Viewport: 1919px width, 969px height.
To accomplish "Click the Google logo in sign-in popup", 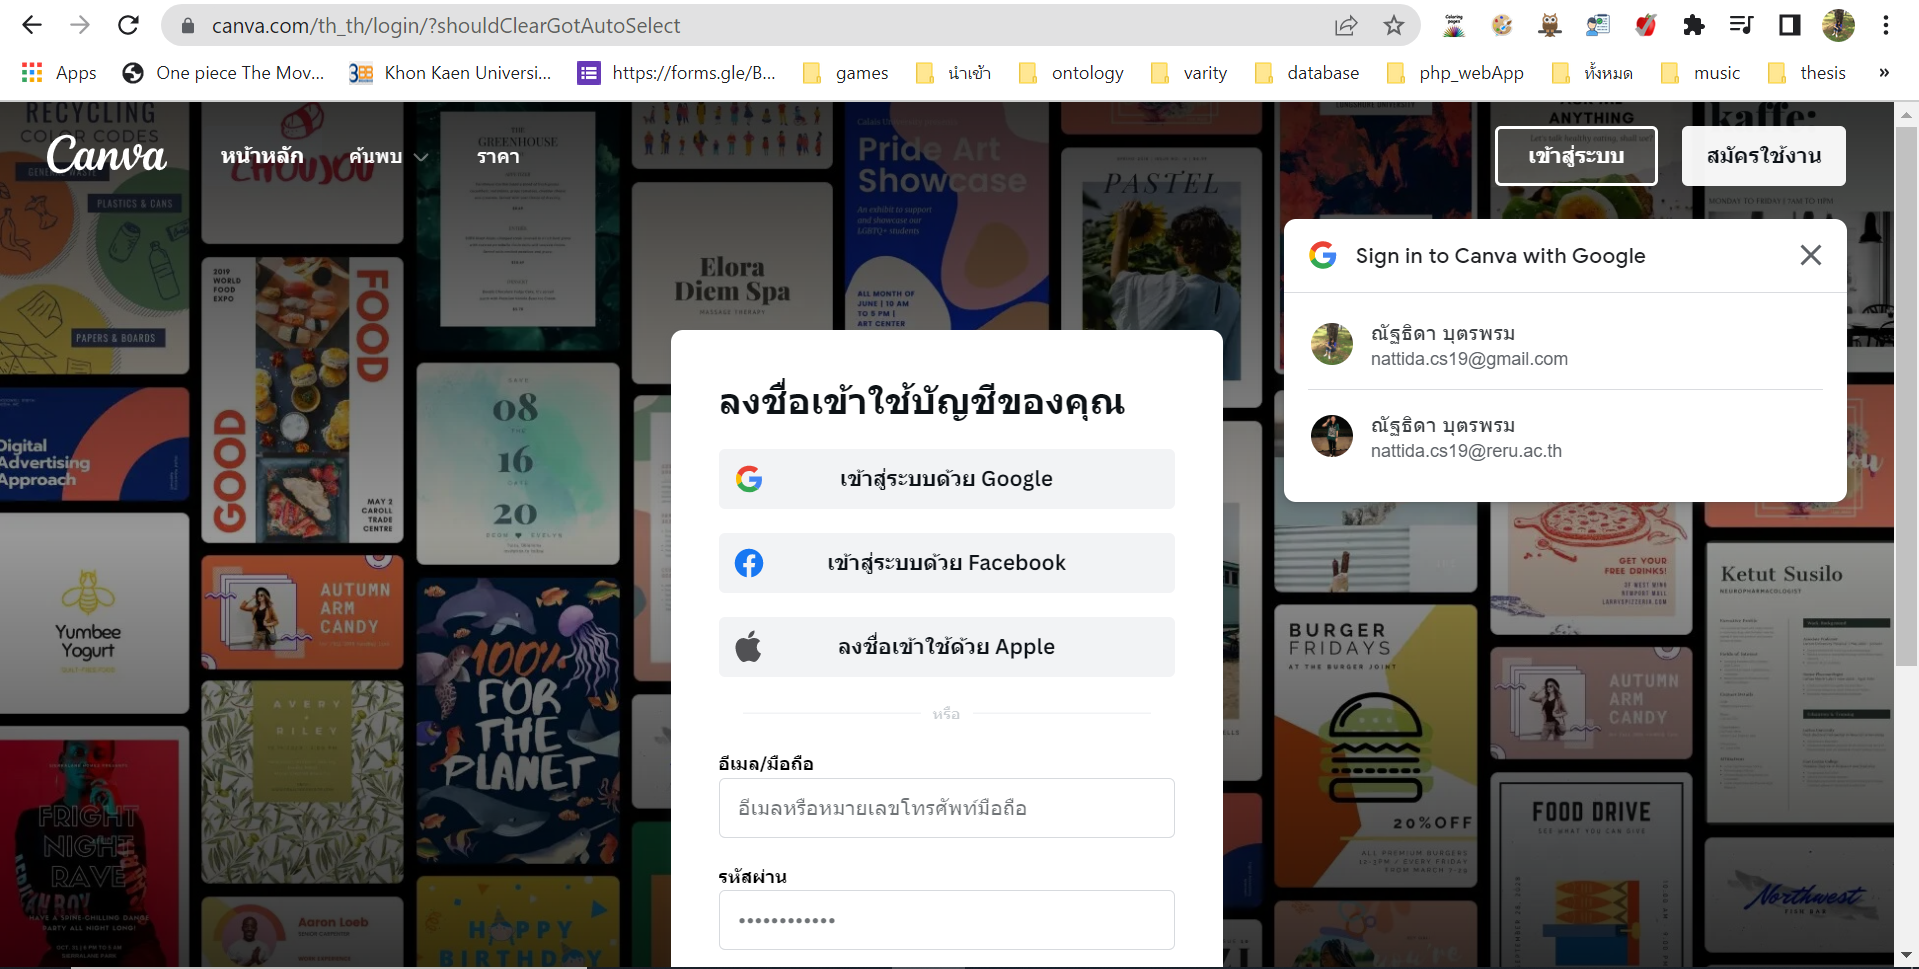I will 1323,255.
